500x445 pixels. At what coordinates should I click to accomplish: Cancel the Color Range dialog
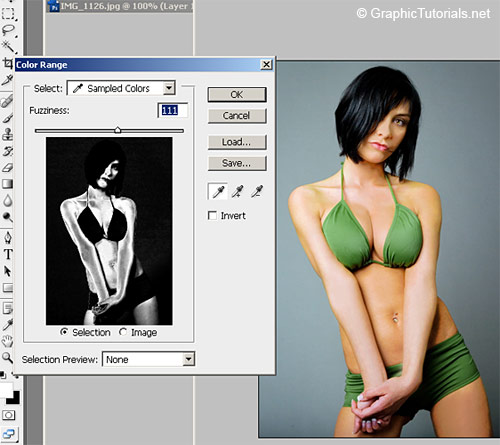pyautogui.click(x=237, y=116)
